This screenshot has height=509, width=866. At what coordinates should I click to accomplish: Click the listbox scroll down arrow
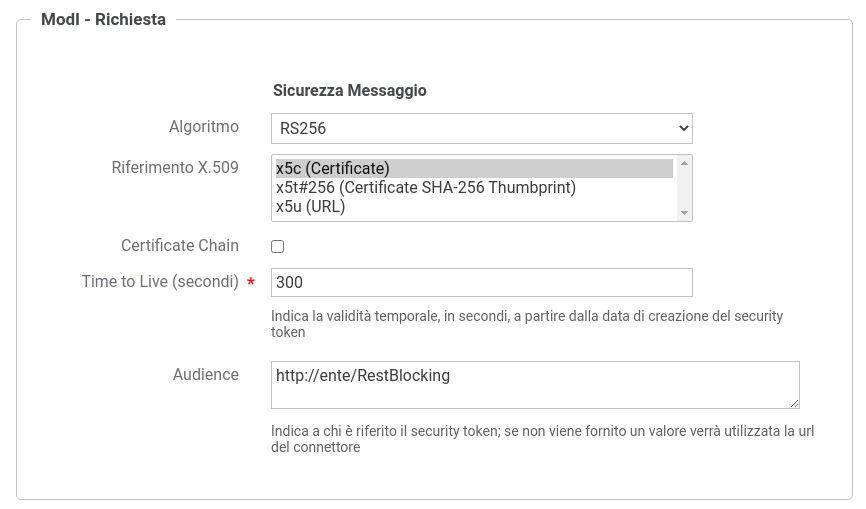pyautogui.click(x=684, y=213)
